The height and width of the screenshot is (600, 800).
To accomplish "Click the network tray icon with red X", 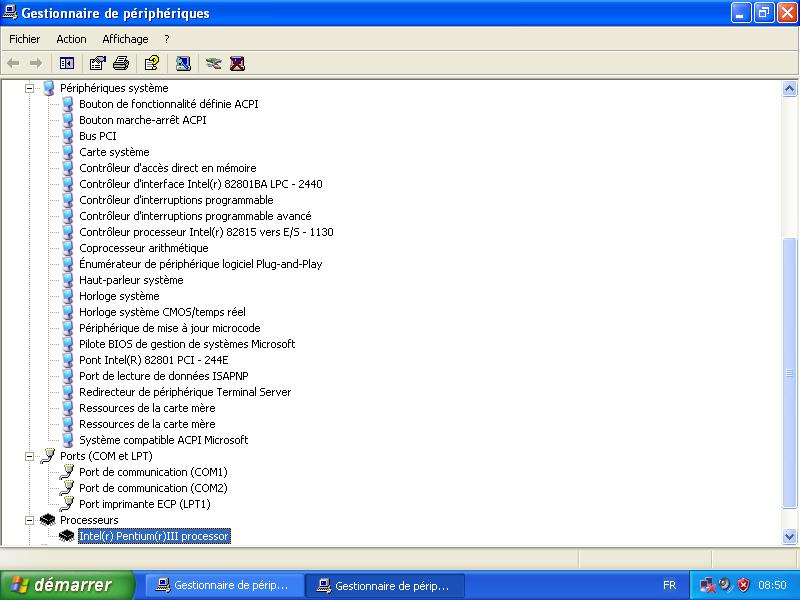I will point(708,585).
